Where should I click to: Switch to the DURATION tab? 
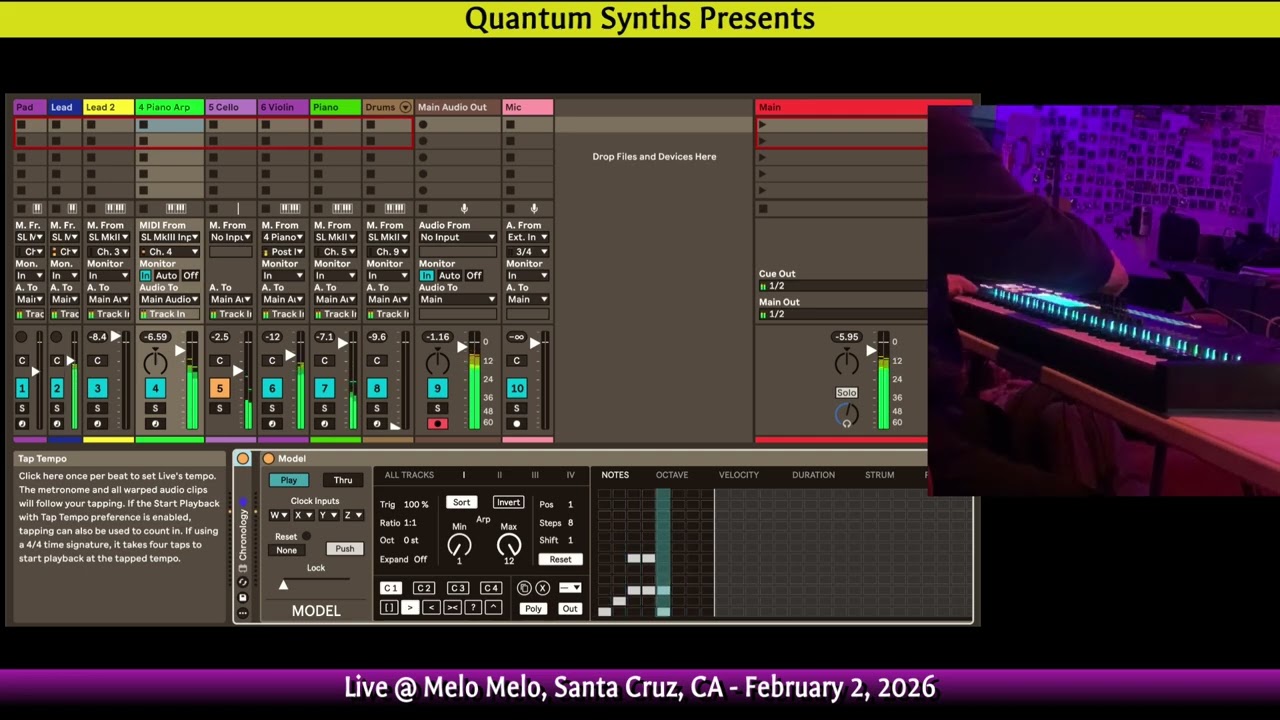coord(813,475)
